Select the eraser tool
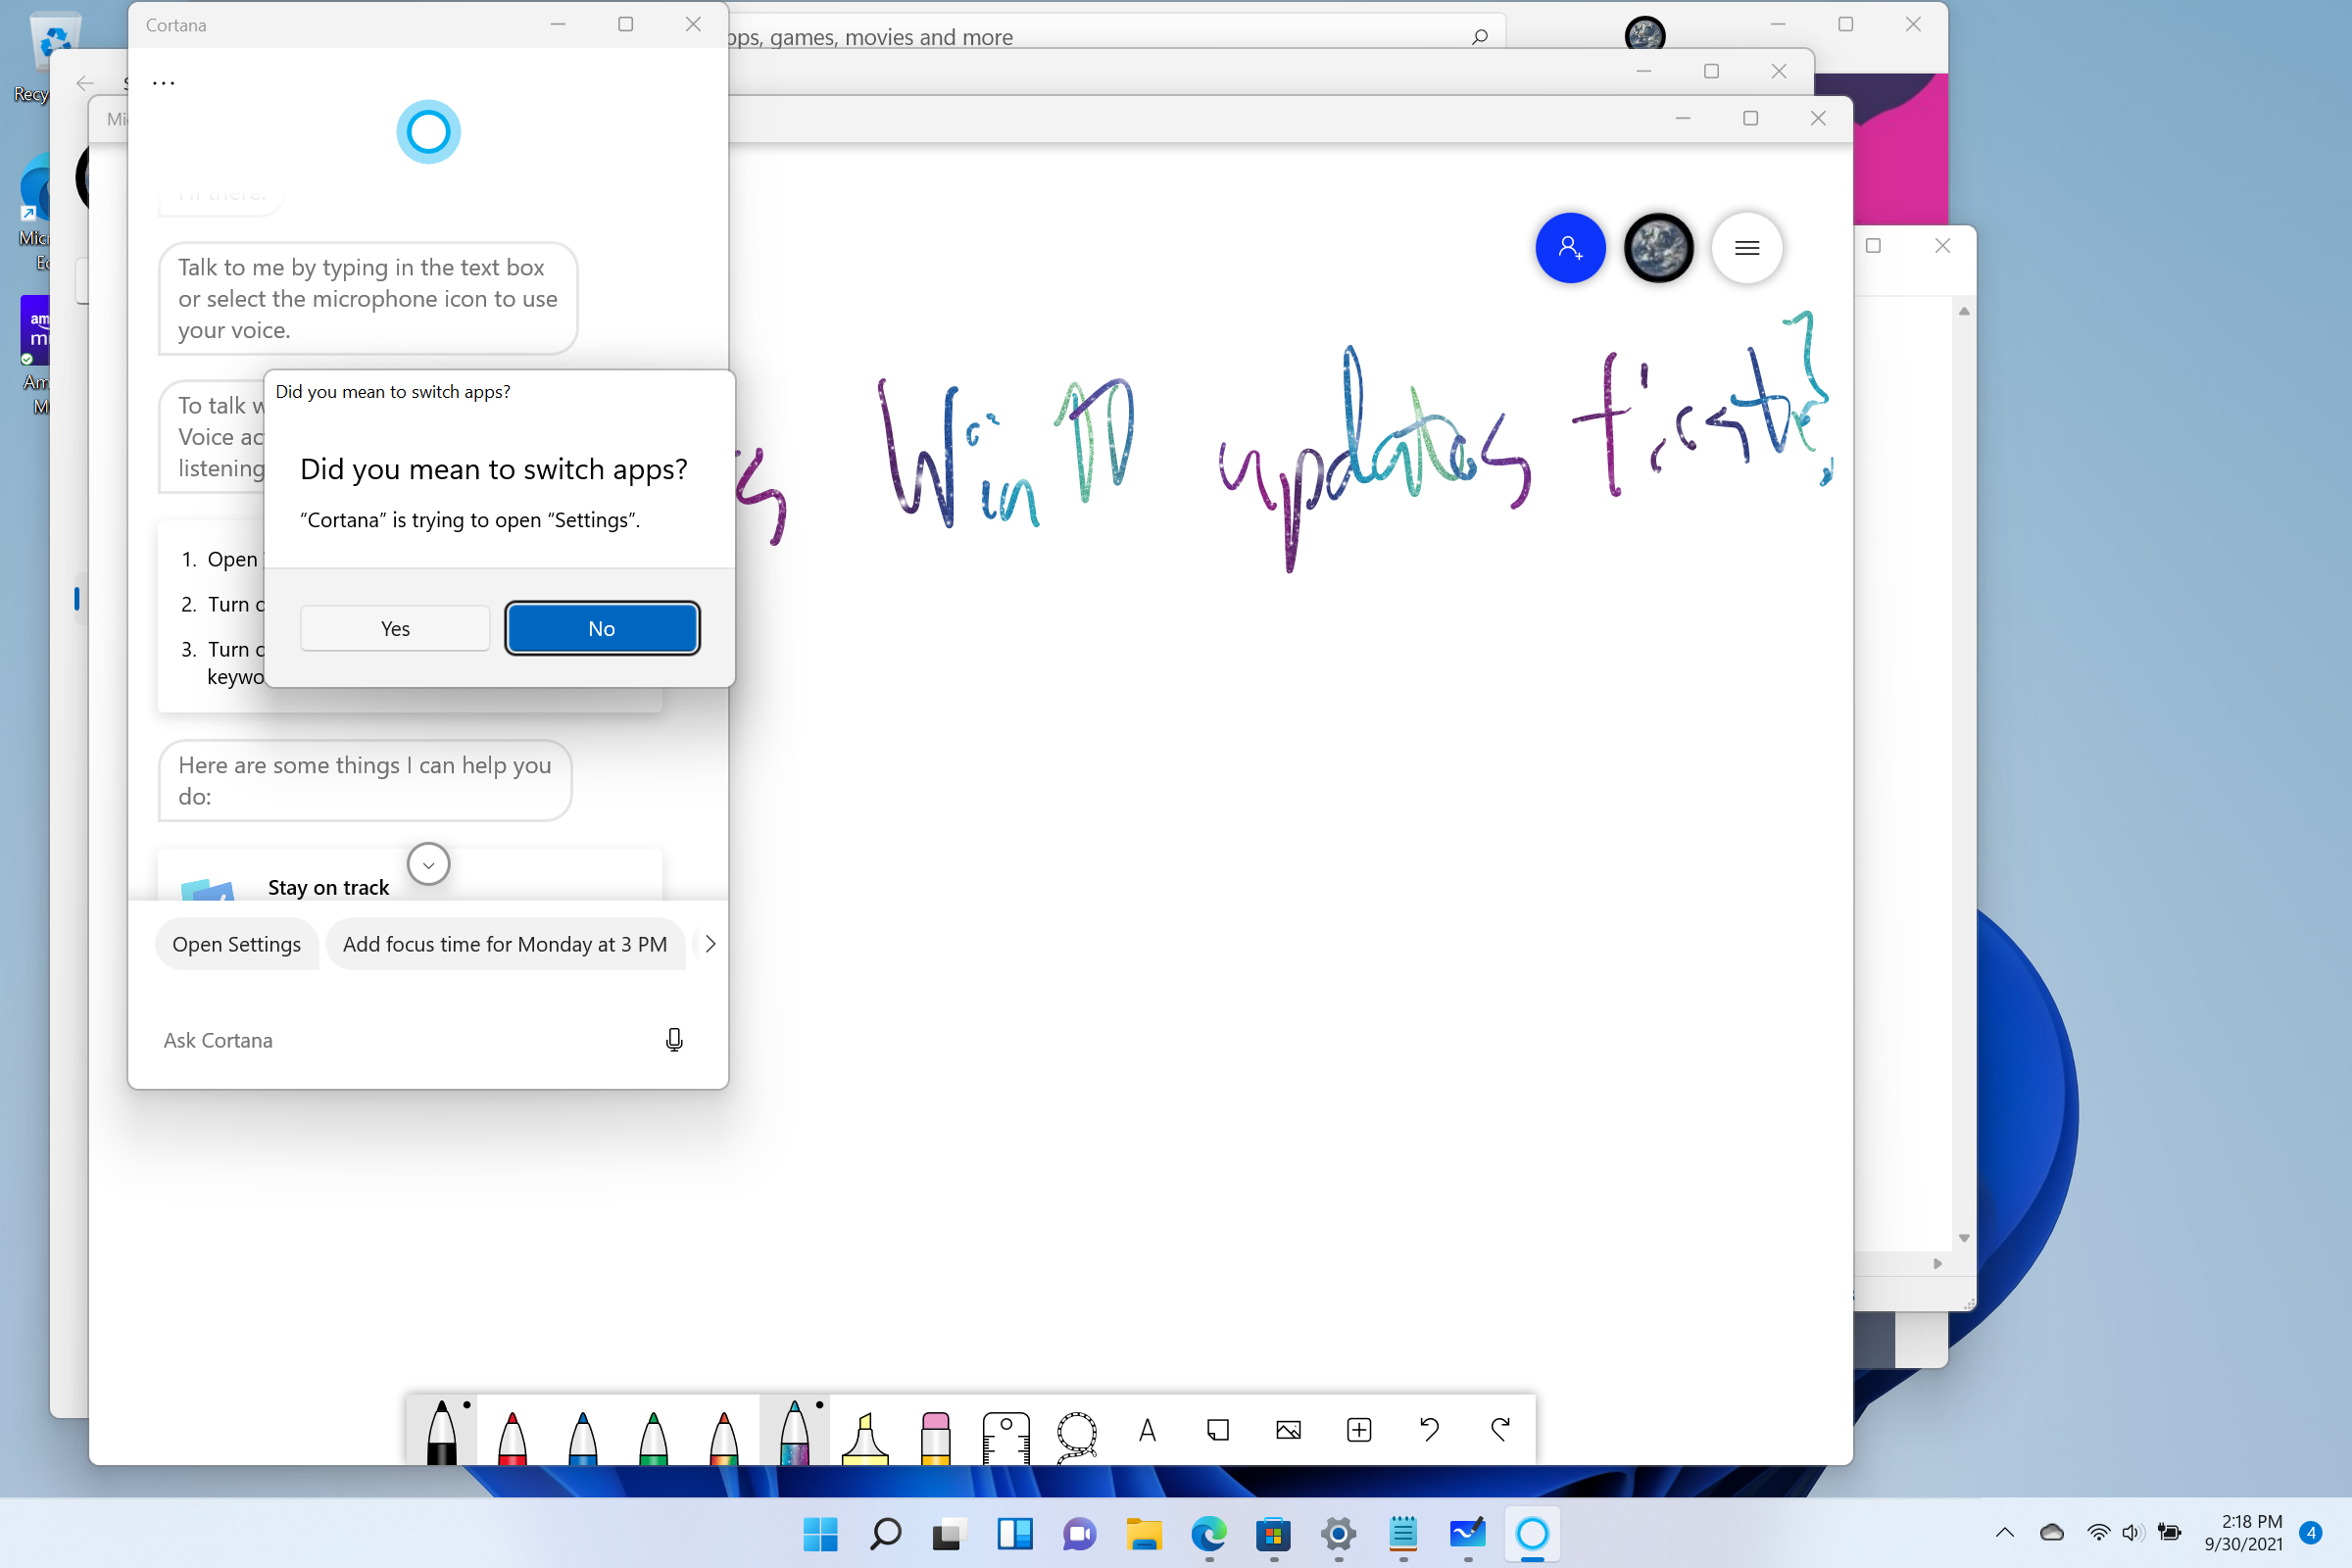This screenshot has height=1568, width=2352. (938, 1432)
